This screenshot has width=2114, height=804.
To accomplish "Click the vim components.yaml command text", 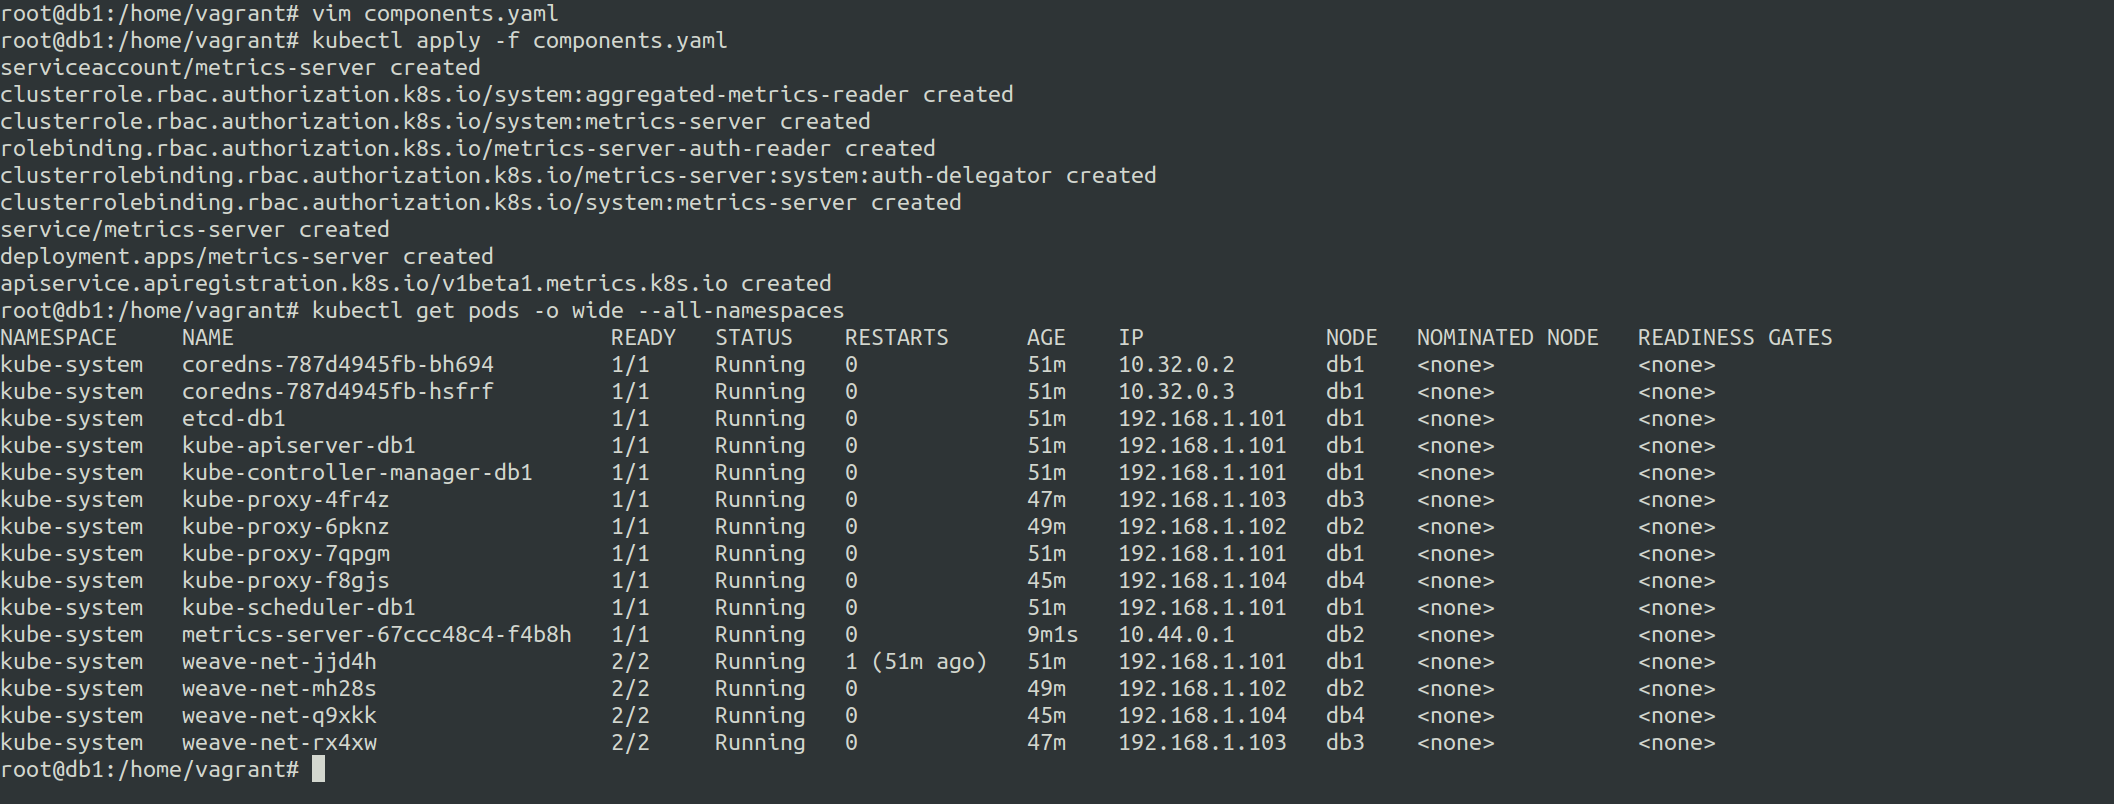I will [435, 13].
